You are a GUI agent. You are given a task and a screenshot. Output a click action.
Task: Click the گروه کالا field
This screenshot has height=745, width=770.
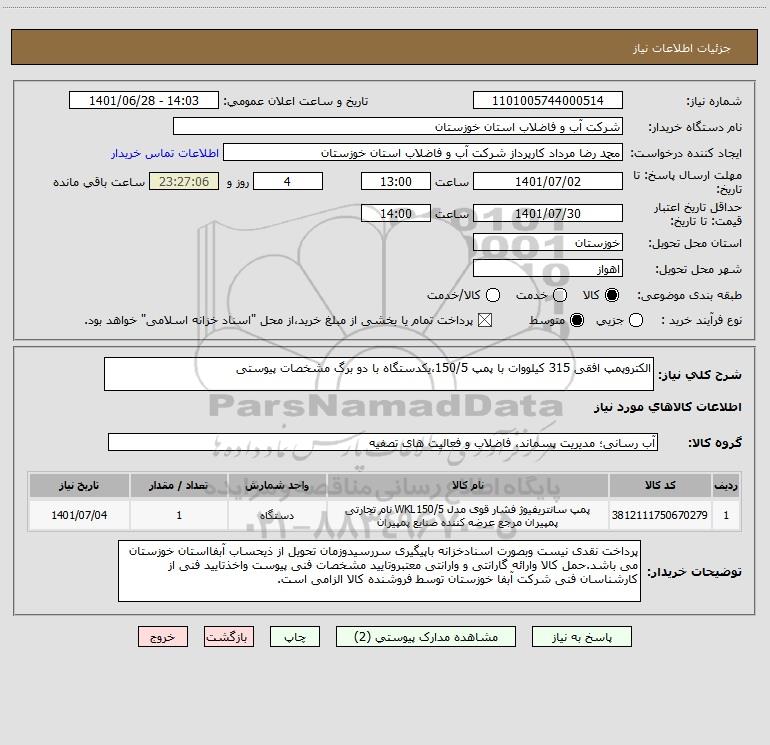(x=383, y=442)
